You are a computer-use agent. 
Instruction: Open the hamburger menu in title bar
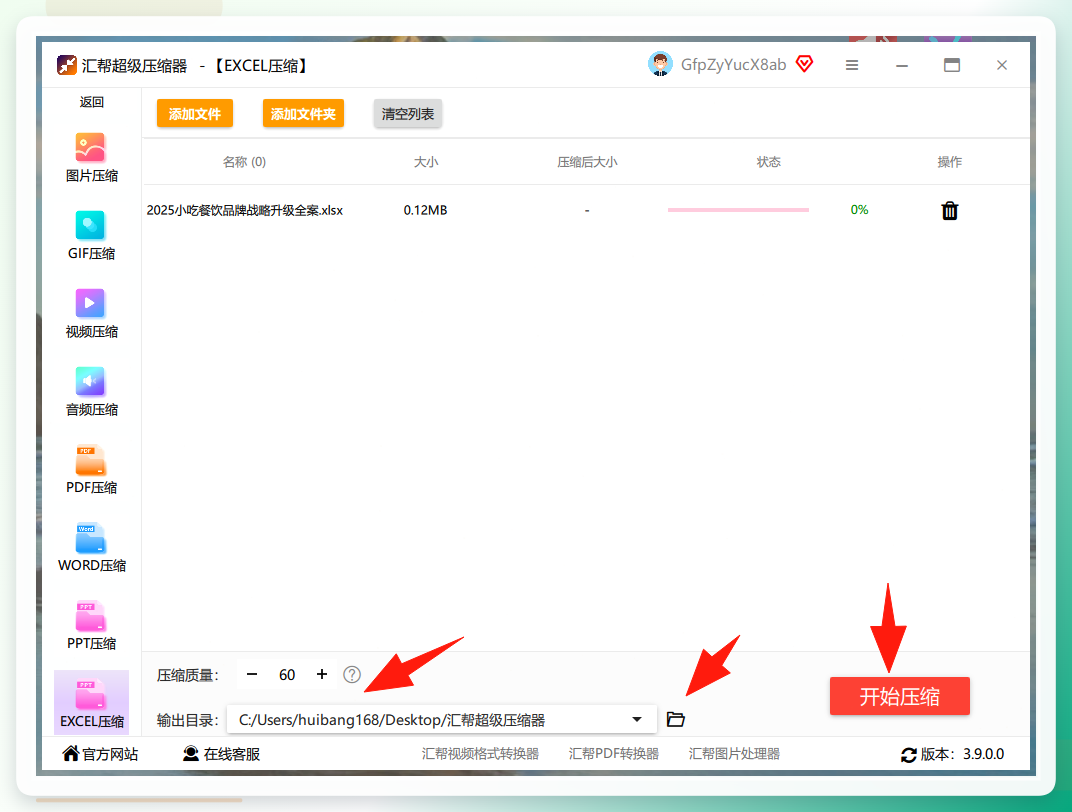click(x=852, y=66)
